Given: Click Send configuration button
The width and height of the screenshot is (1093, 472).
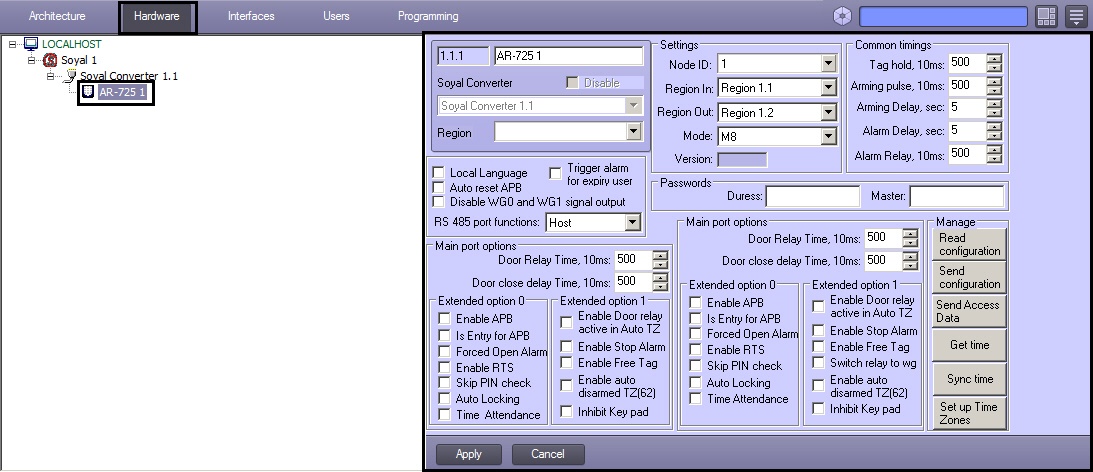Looking at the screenshot, I should coord(969,277).
